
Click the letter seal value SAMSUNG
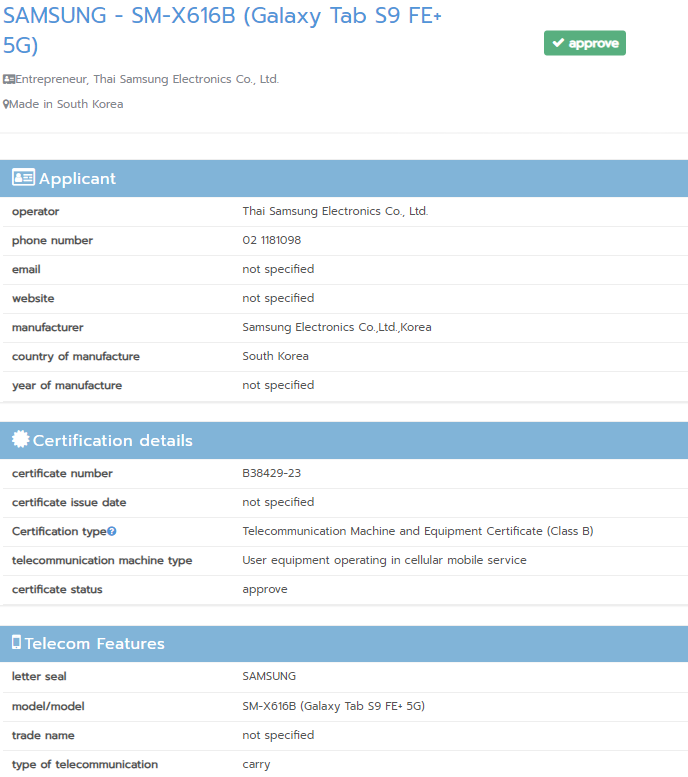pyautogui.click(x=269, y=676)
